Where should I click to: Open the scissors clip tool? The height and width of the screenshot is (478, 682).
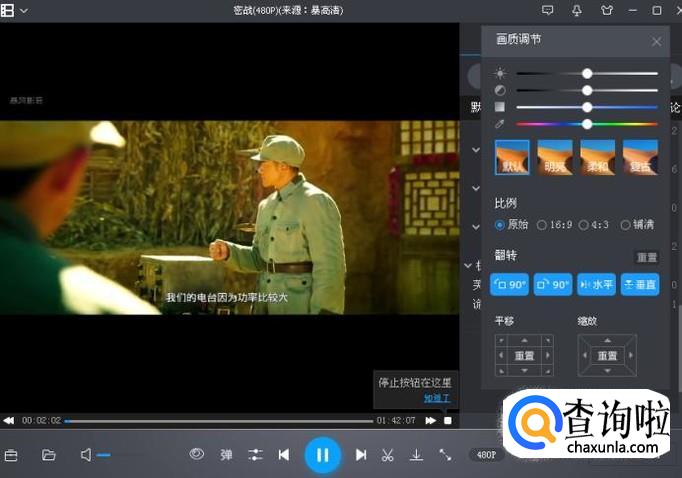point(387,455)
